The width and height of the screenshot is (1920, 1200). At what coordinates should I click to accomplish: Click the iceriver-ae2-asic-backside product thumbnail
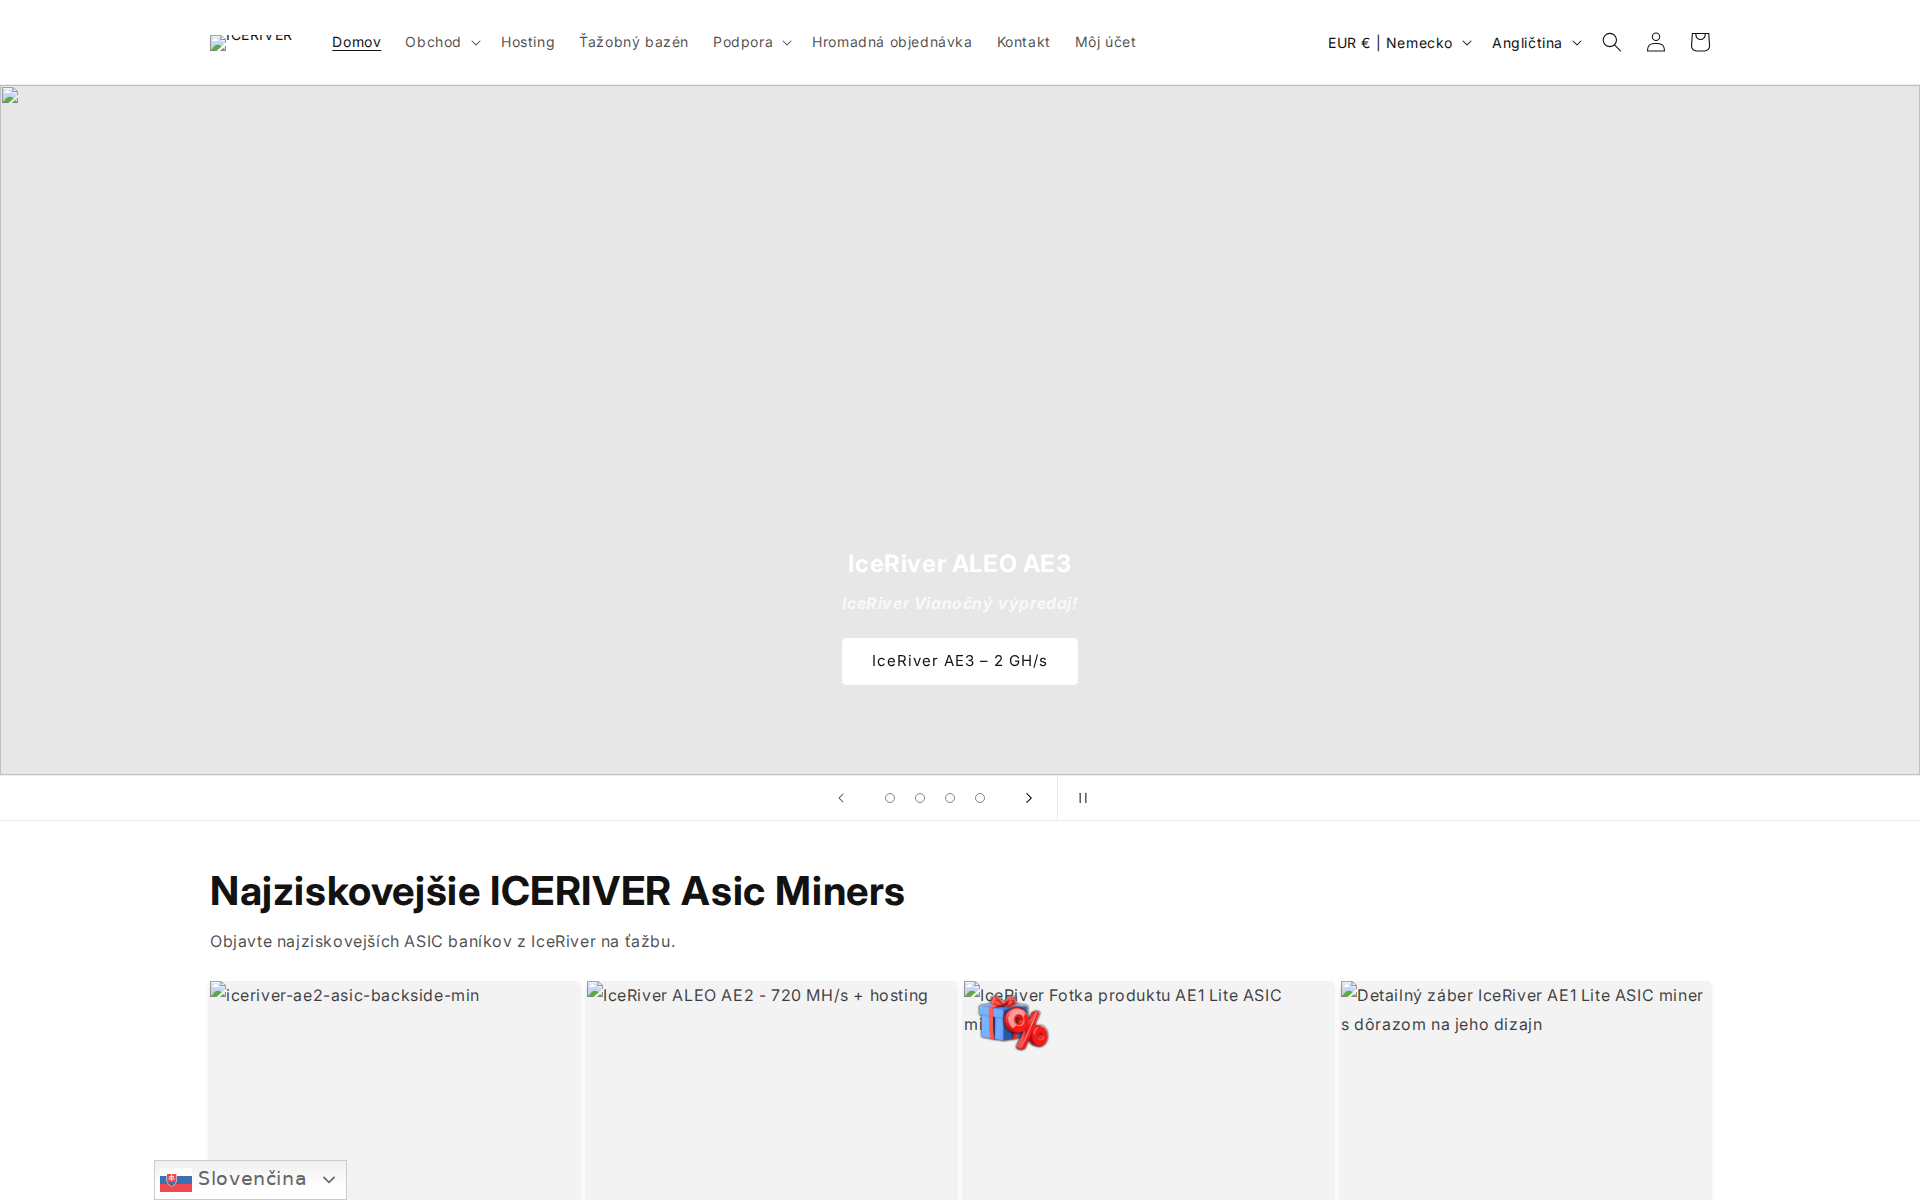click(x=394, y=1090)
